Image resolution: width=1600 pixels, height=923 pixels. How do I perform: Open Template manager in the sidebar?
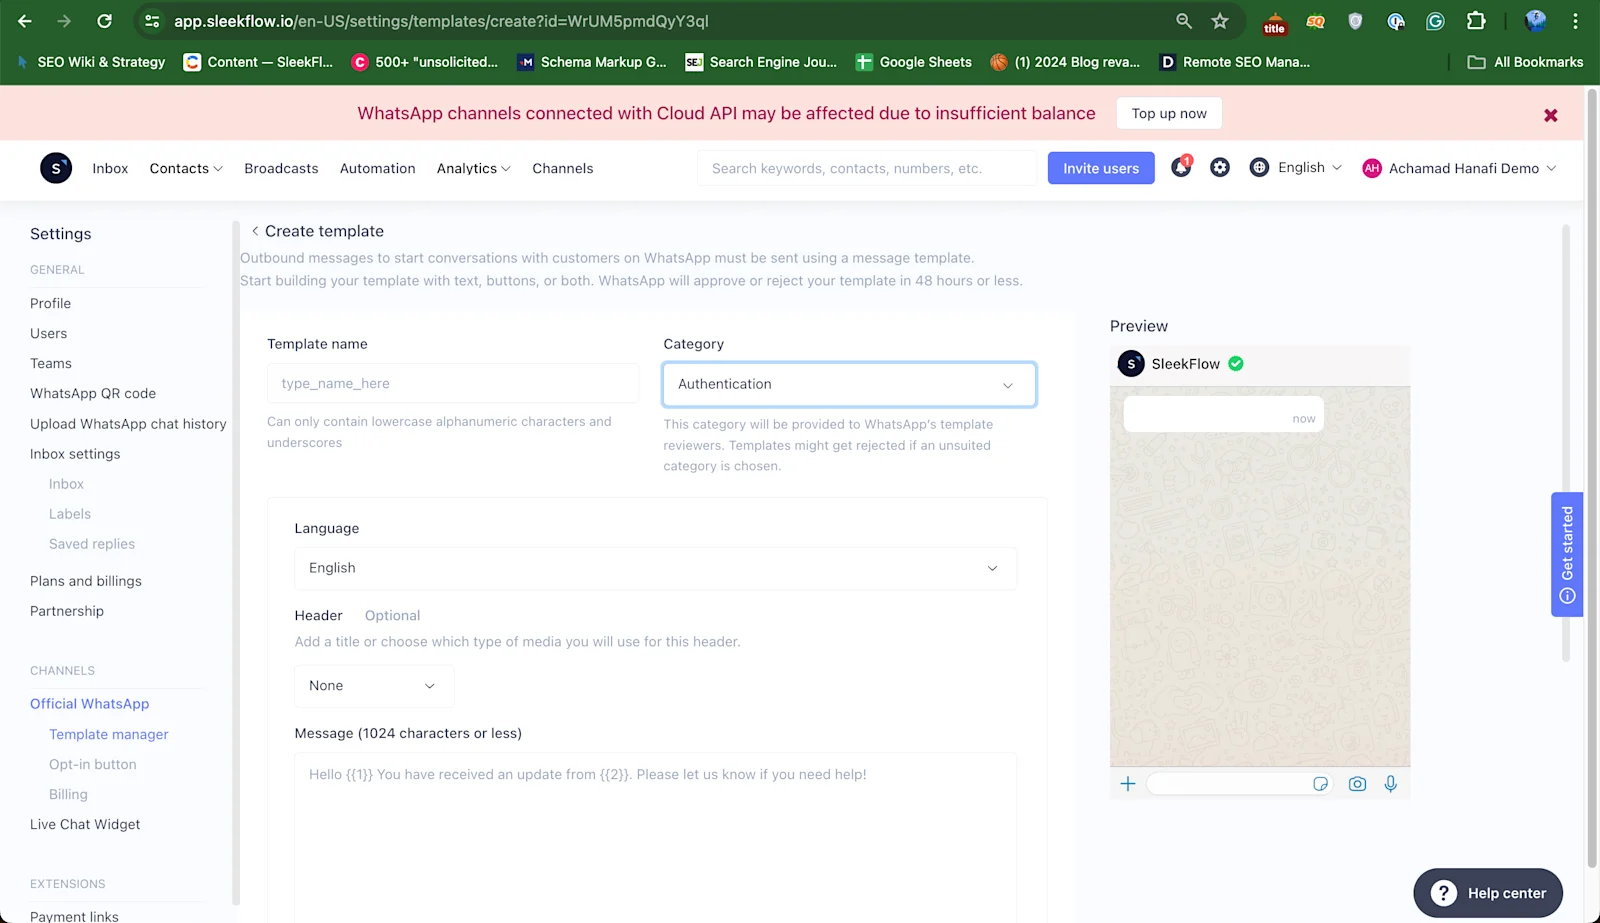(x=108, y=734)
